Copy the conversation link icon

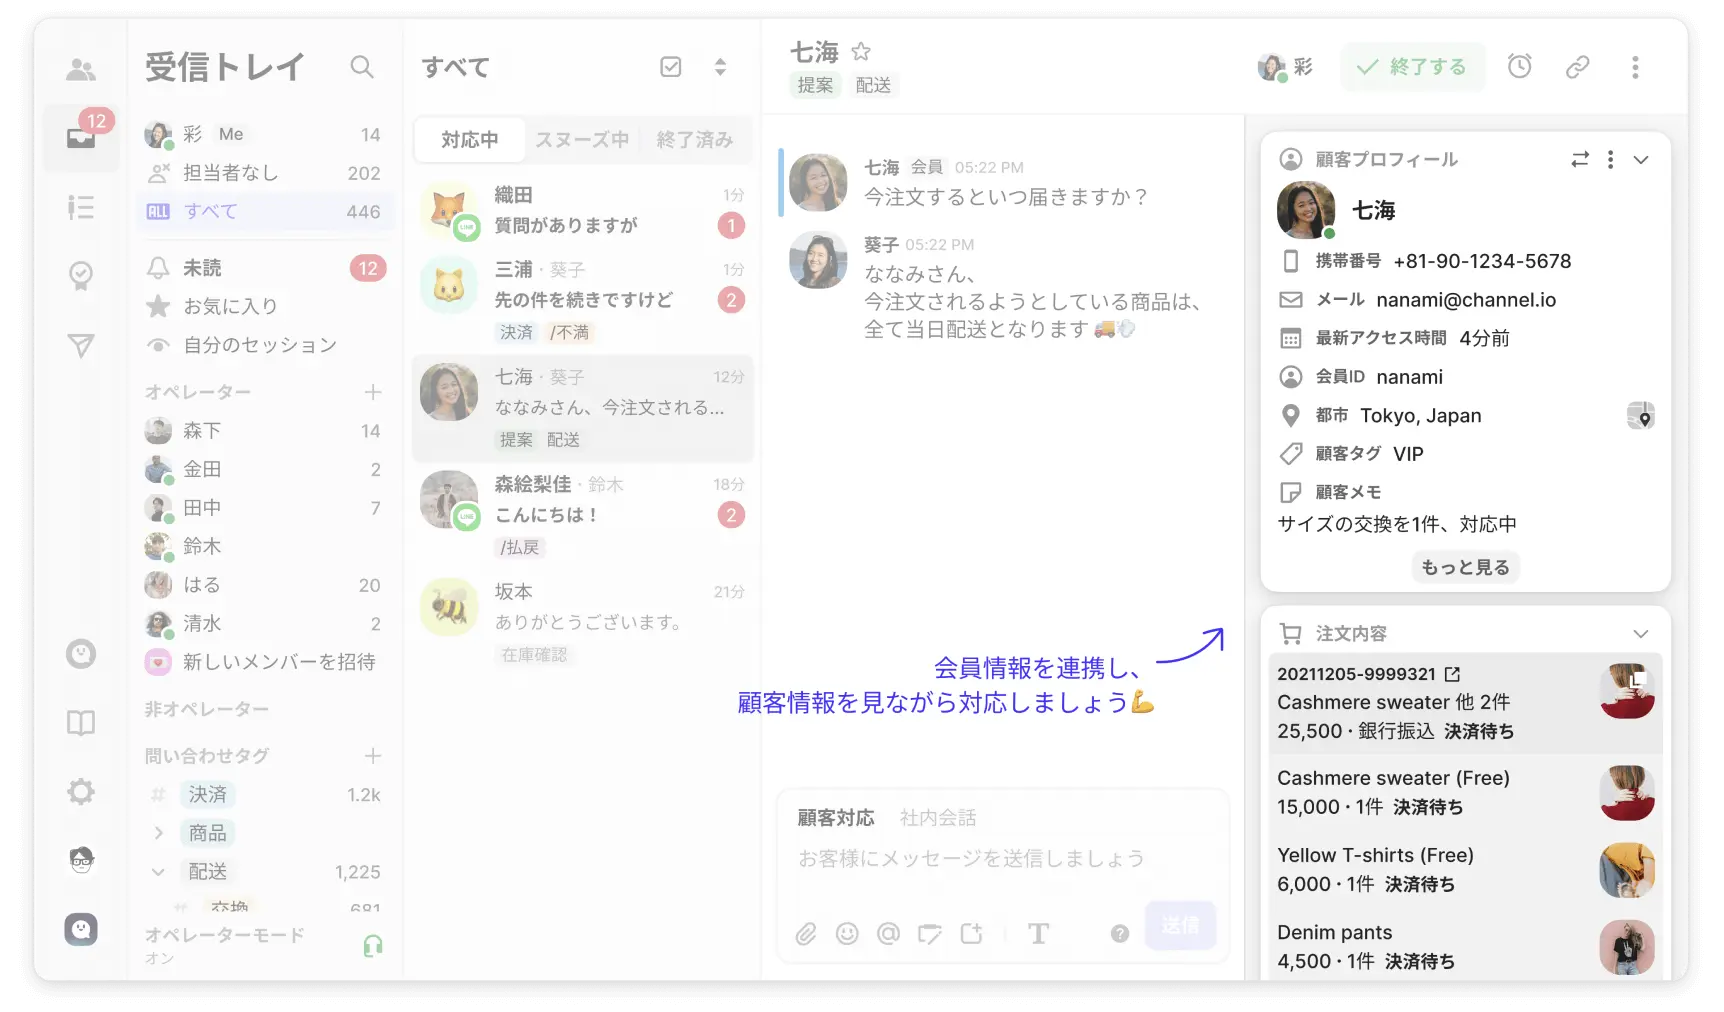tap(1577, 66)
